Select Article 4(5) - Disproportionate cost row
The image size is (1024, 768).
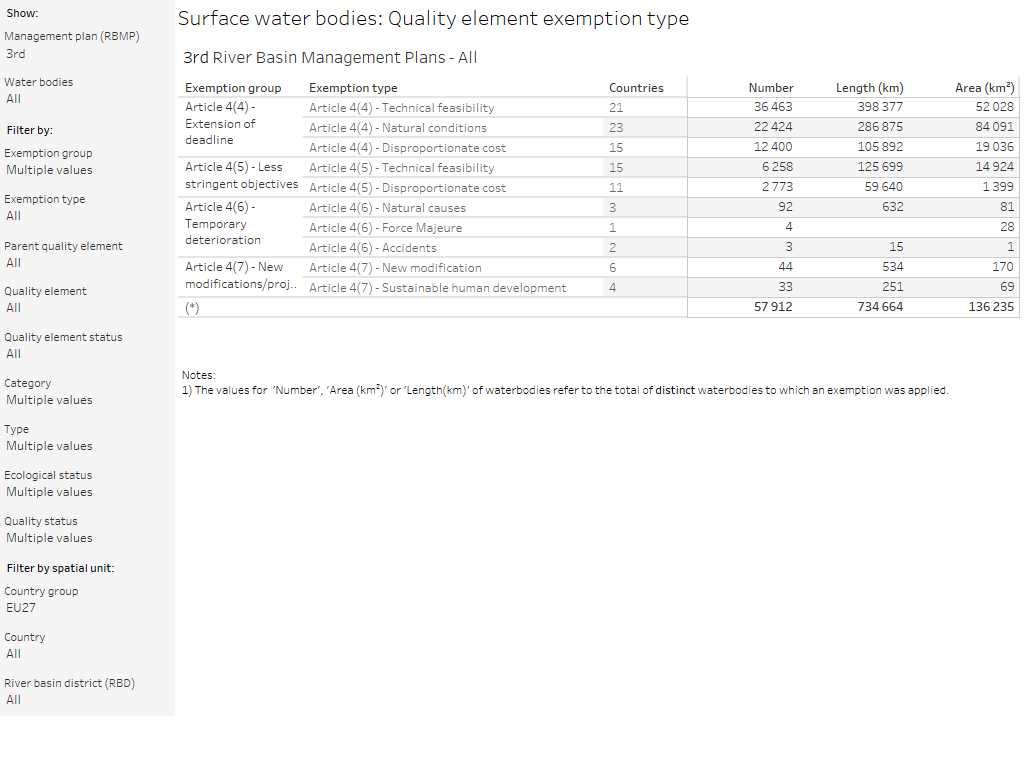click(408, 188)
